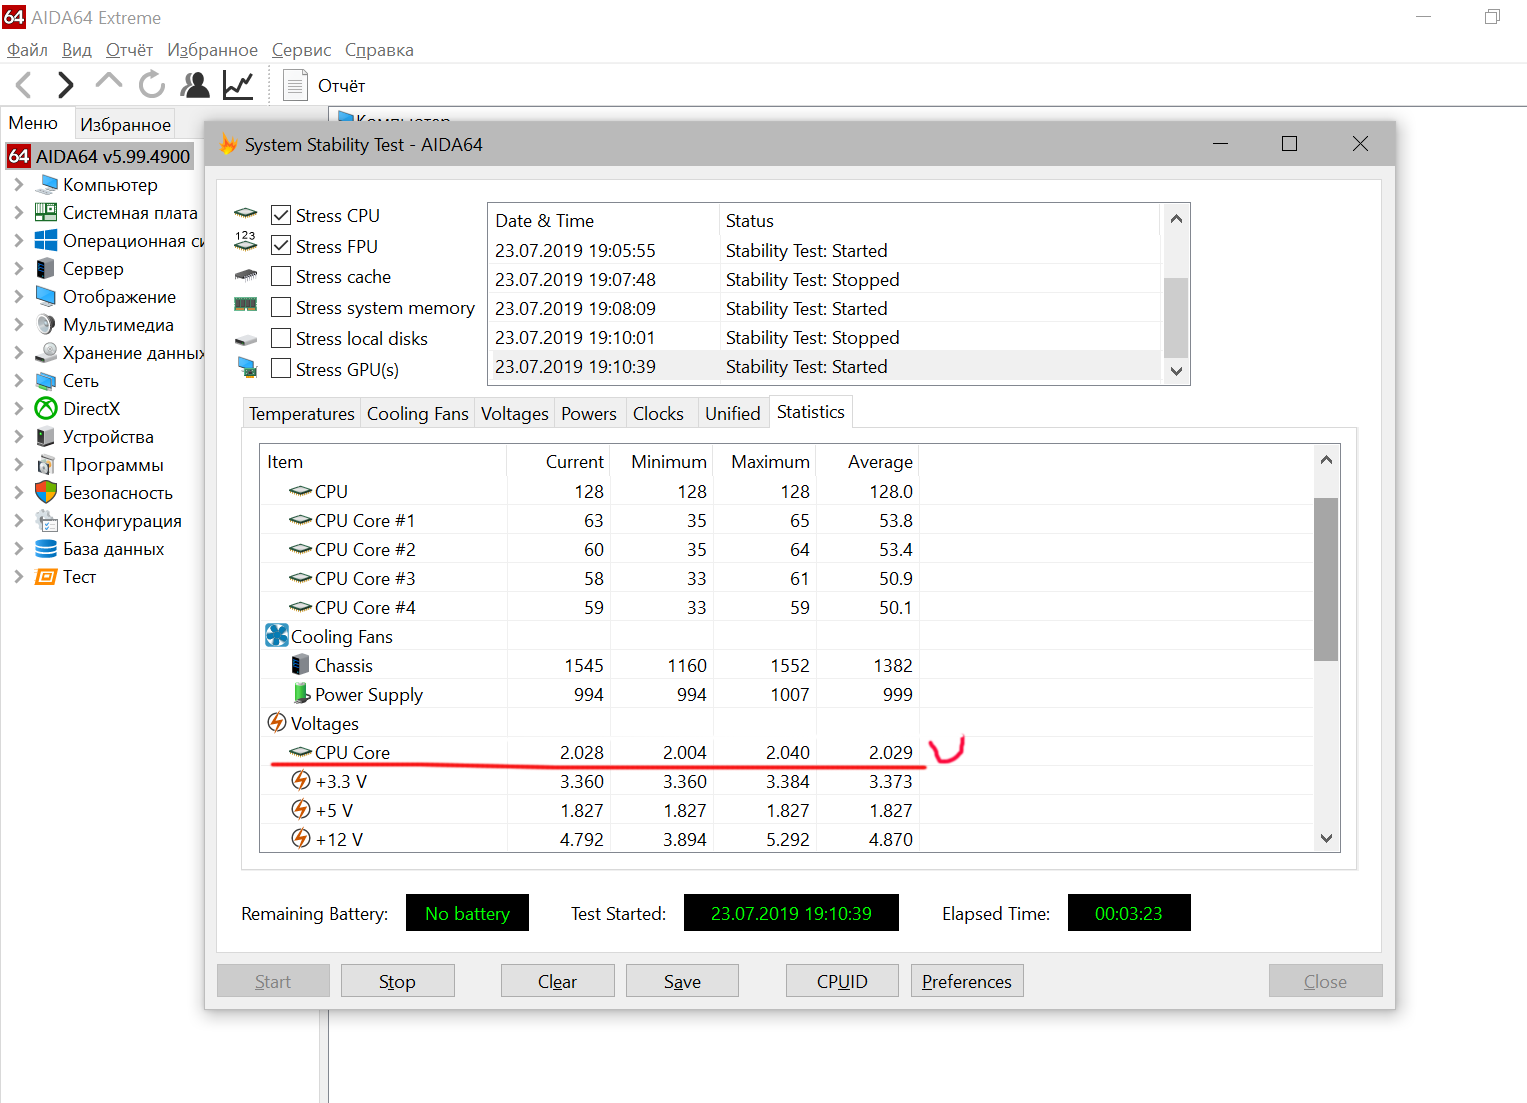
Task: Open the Unified tab
Action: [x=733, y=413]
